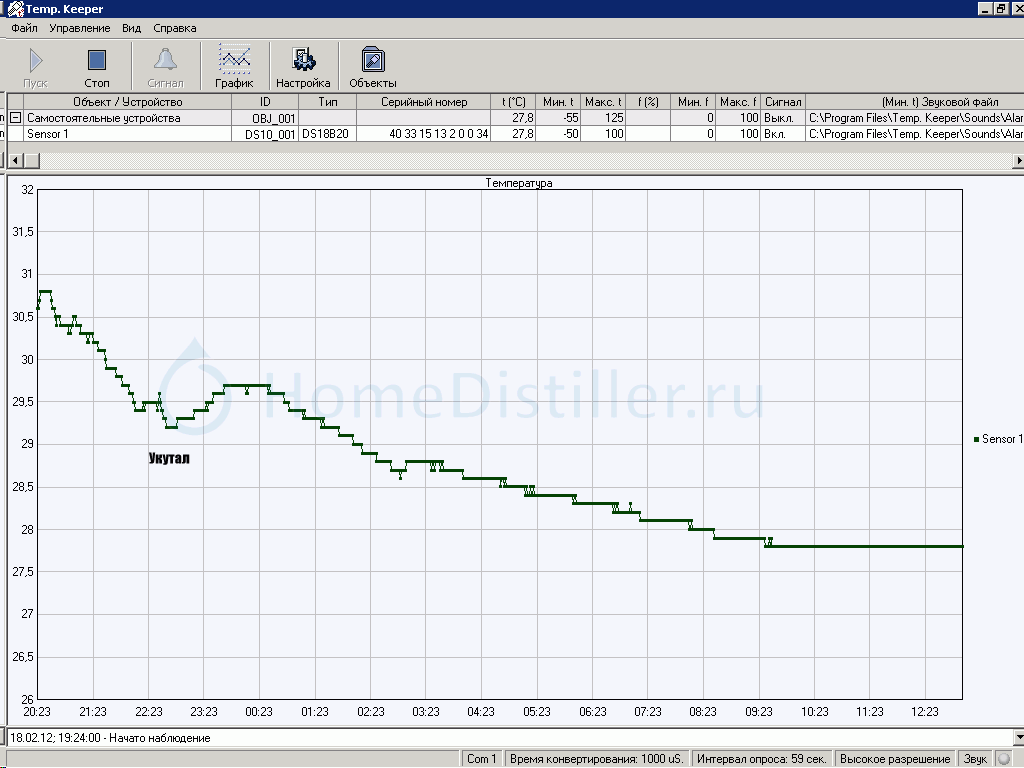Minimize the Temp. Keeper window
This screenshot has width=1024, height=768.
click(x=985, y=8)
